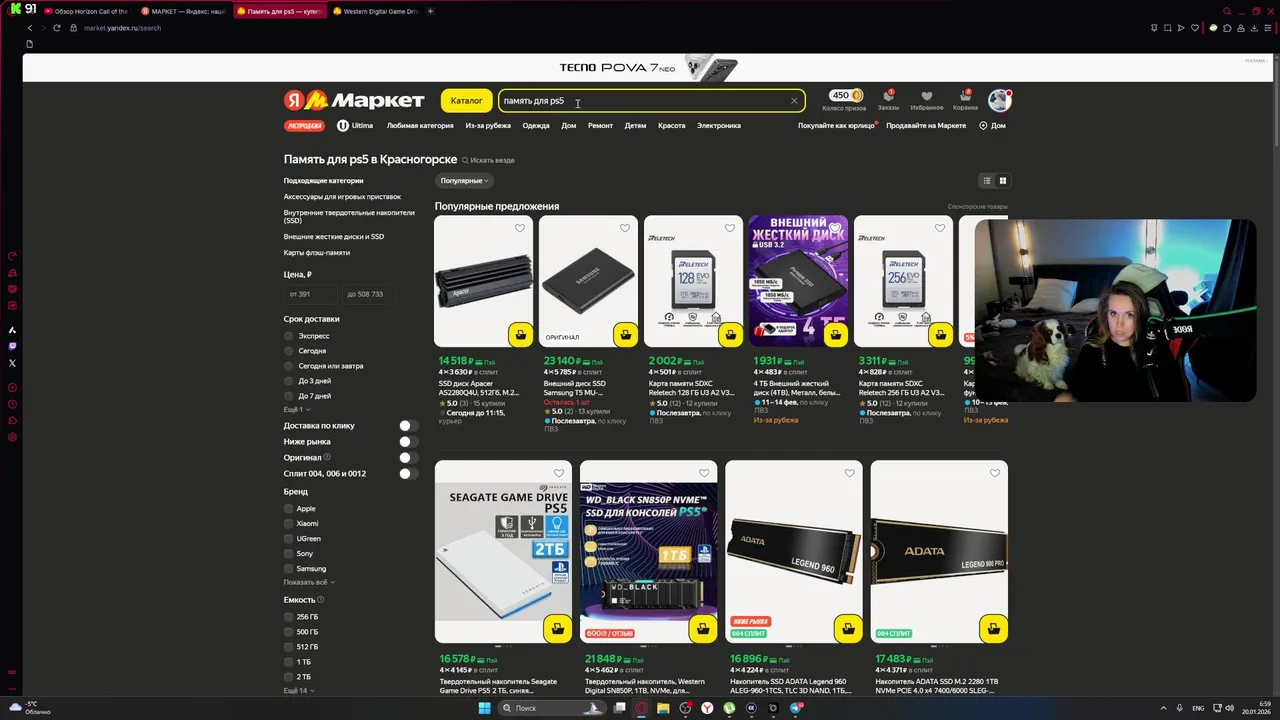Open Колесо призов 450 coins
The width and height of the screenshot is (1280, 720).
844,100
